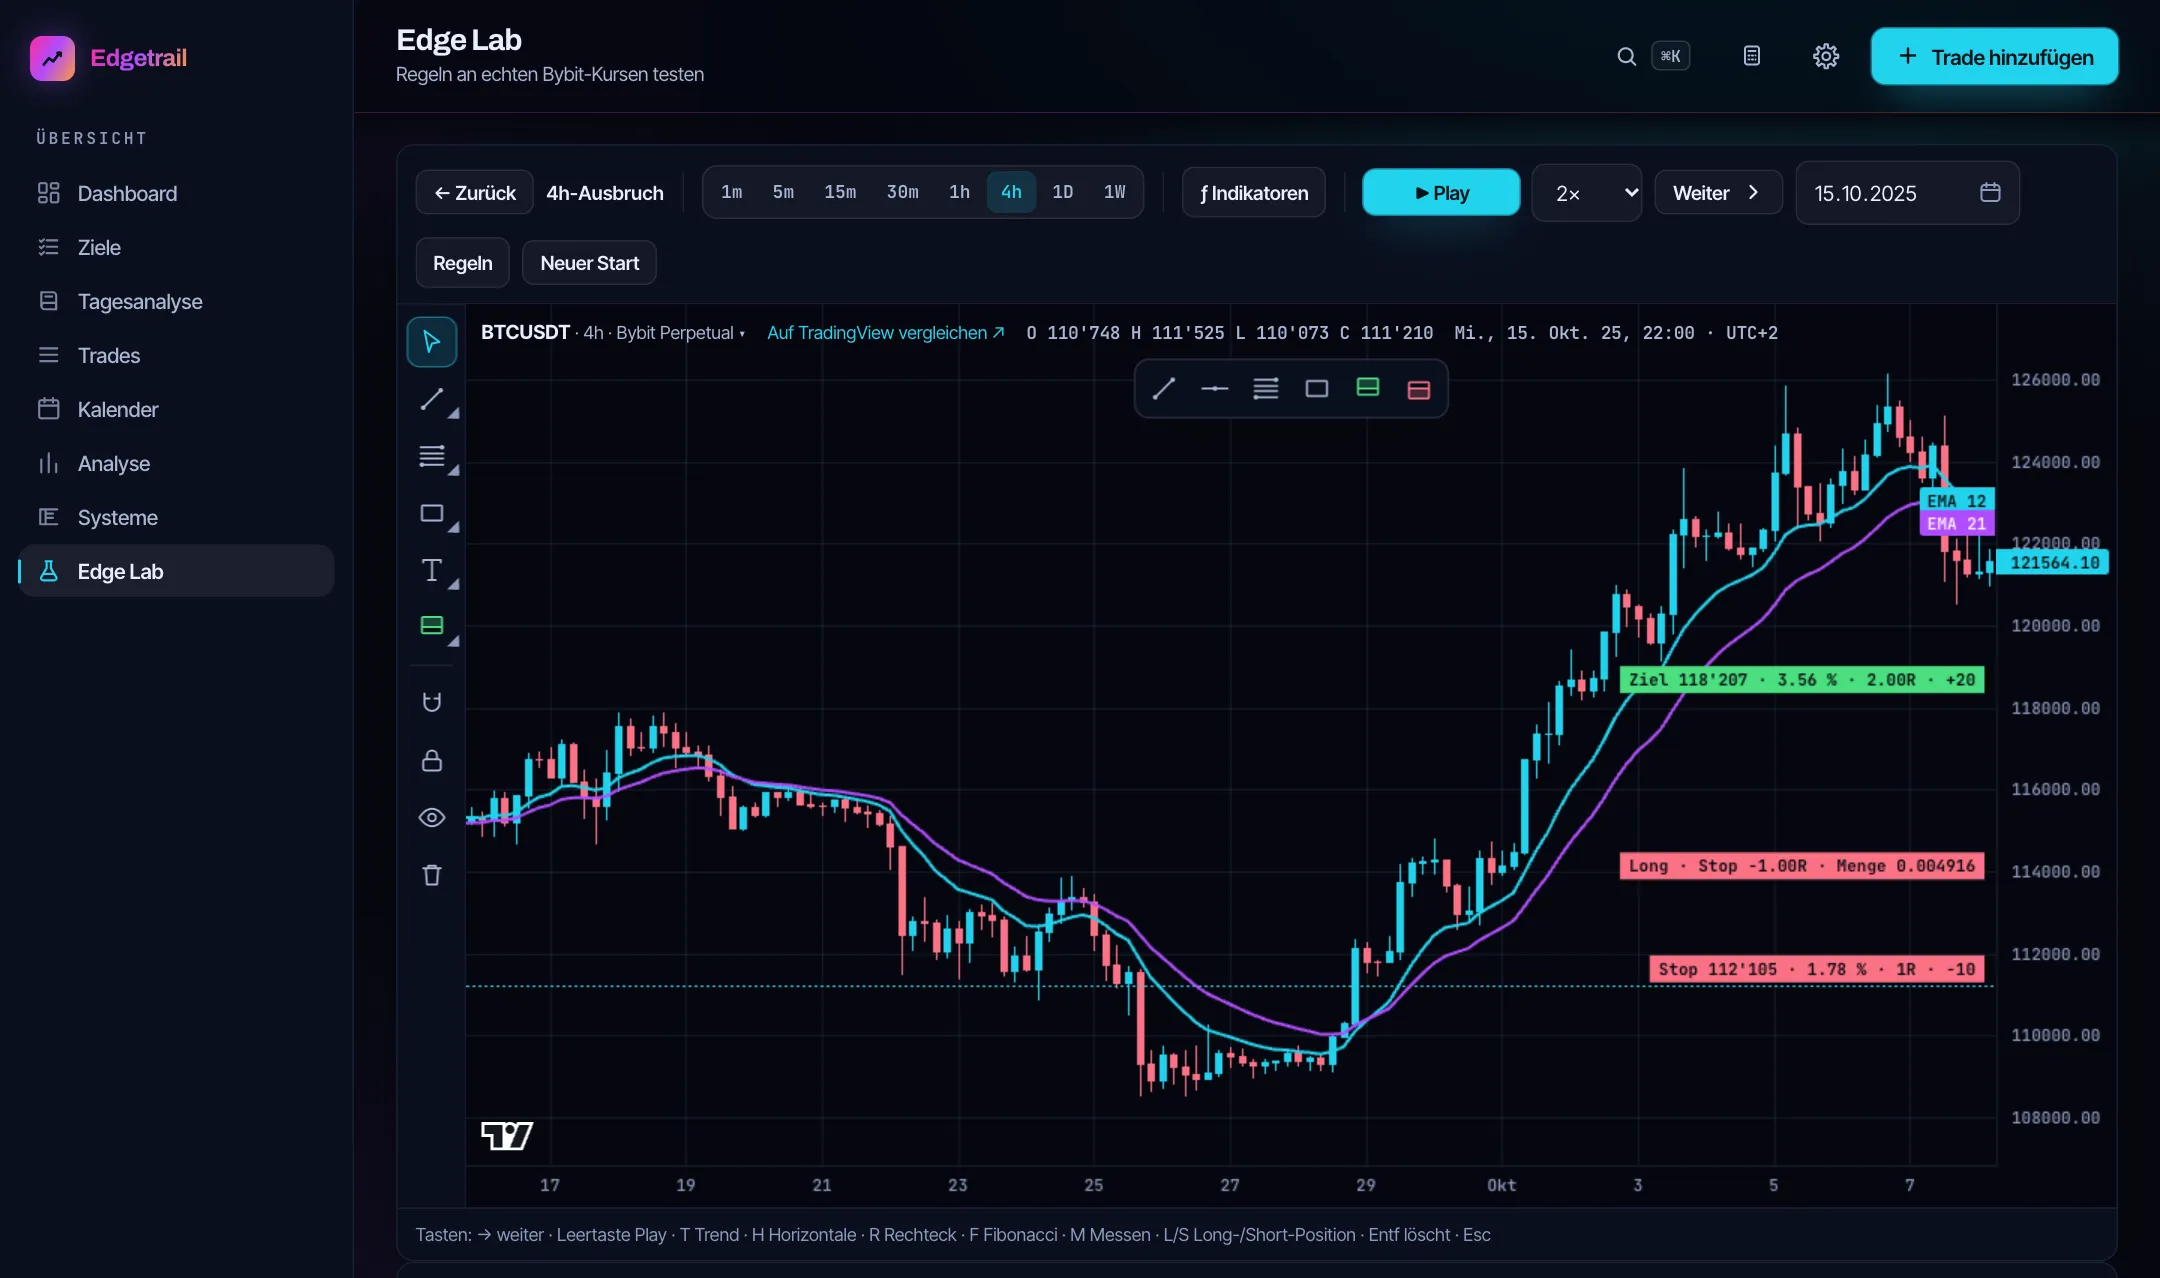Image resolution: width=2160 pixels, height=1278 pixels.
Task: Pick horizontal line in floating toolbar
Action: (x=1215, y=389)
